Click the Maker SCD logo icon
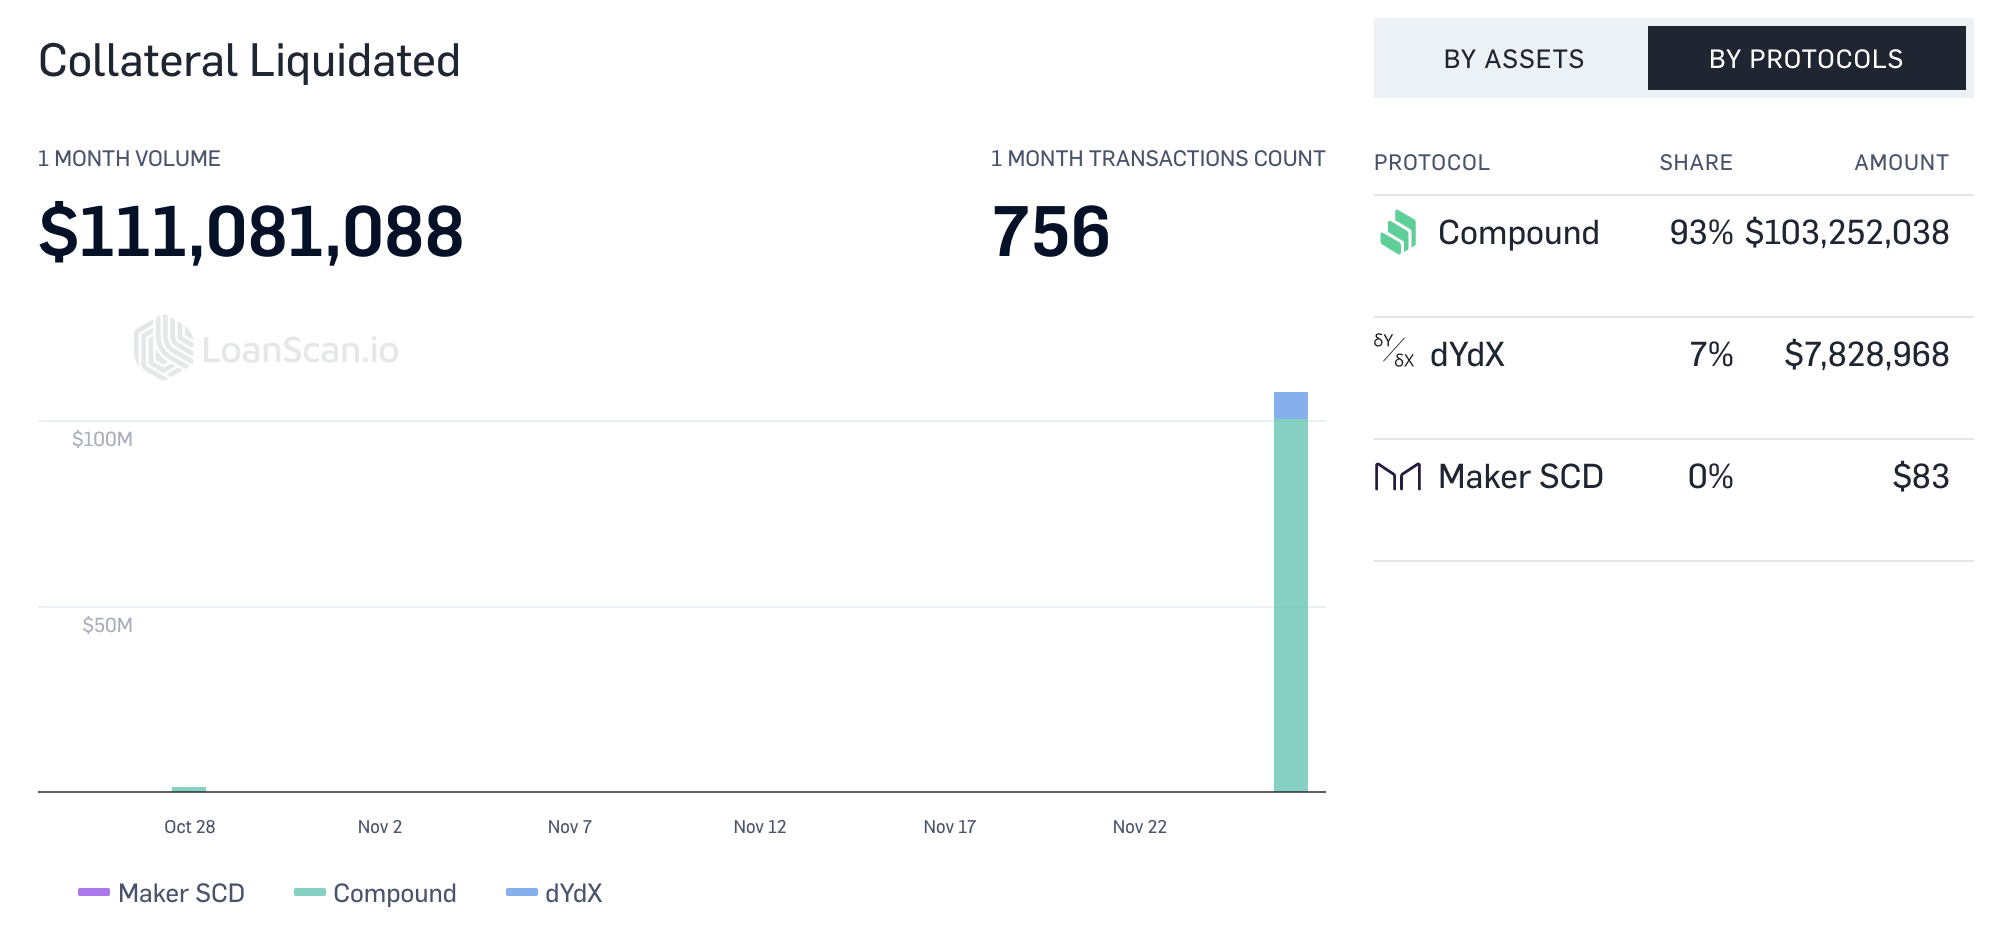 [x=1398, y=477]
